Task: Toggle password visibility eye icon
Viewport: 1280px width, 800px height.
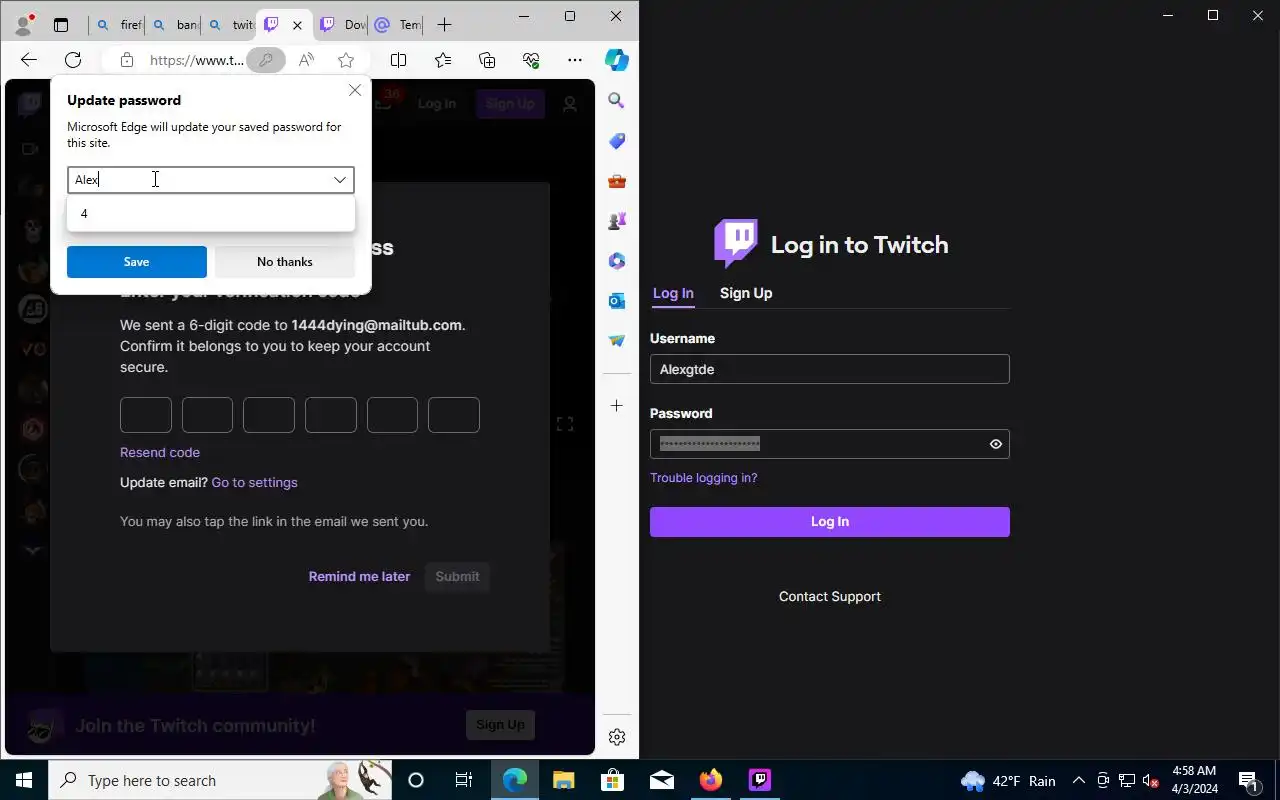Action: (x=996, y=444)
